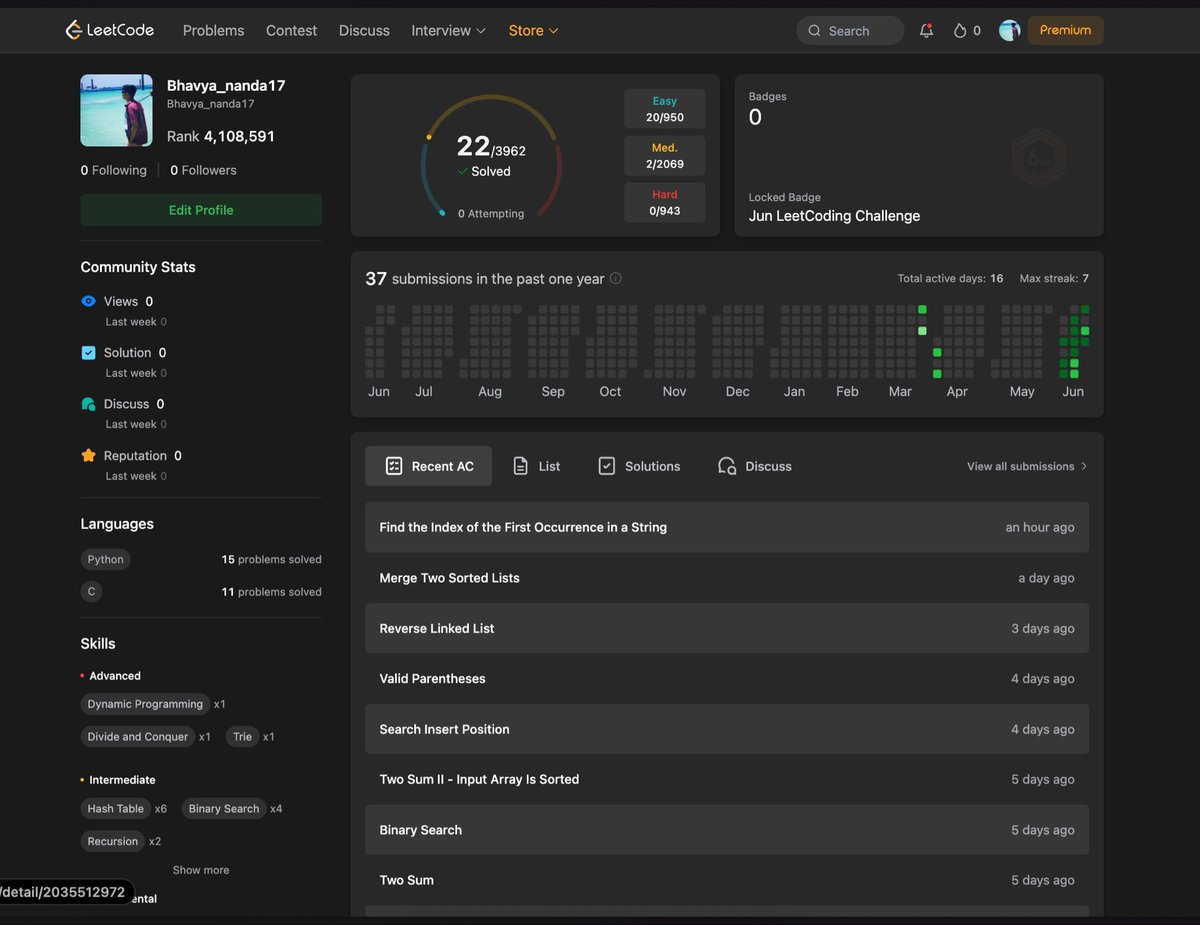Click Divide and Conquer skill tag
This screenshot has height=925, width=1200.
[138, 737]
